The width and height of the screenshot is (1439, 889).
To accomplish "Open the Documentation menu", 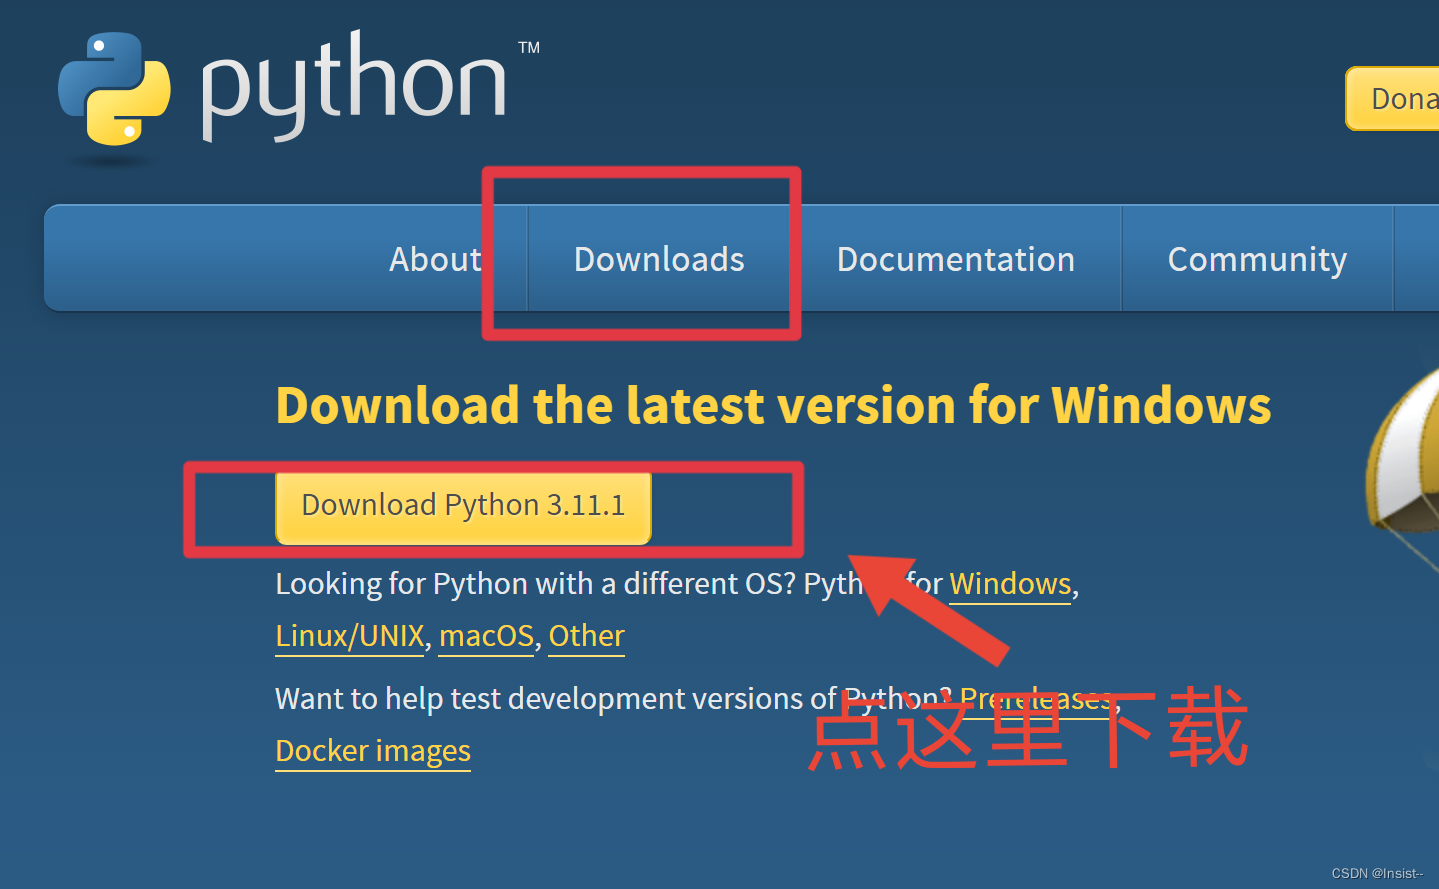I will tap(956, 259).
